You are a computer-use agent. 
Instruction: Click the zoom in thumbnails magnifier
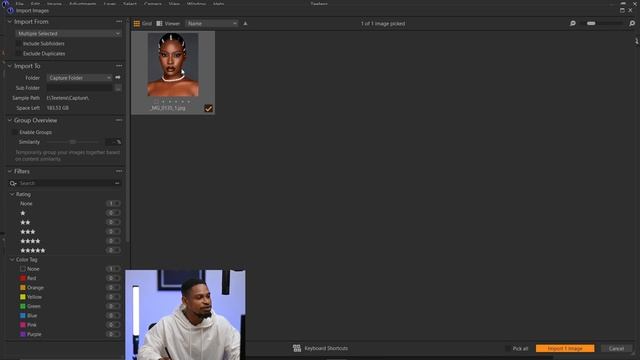point(632,24)
